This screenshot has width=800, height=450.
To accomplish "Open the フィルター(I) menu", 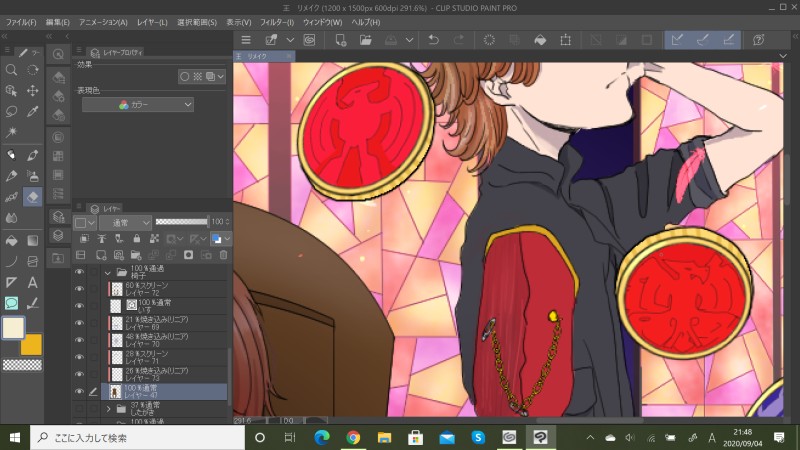I will [277, 22].
